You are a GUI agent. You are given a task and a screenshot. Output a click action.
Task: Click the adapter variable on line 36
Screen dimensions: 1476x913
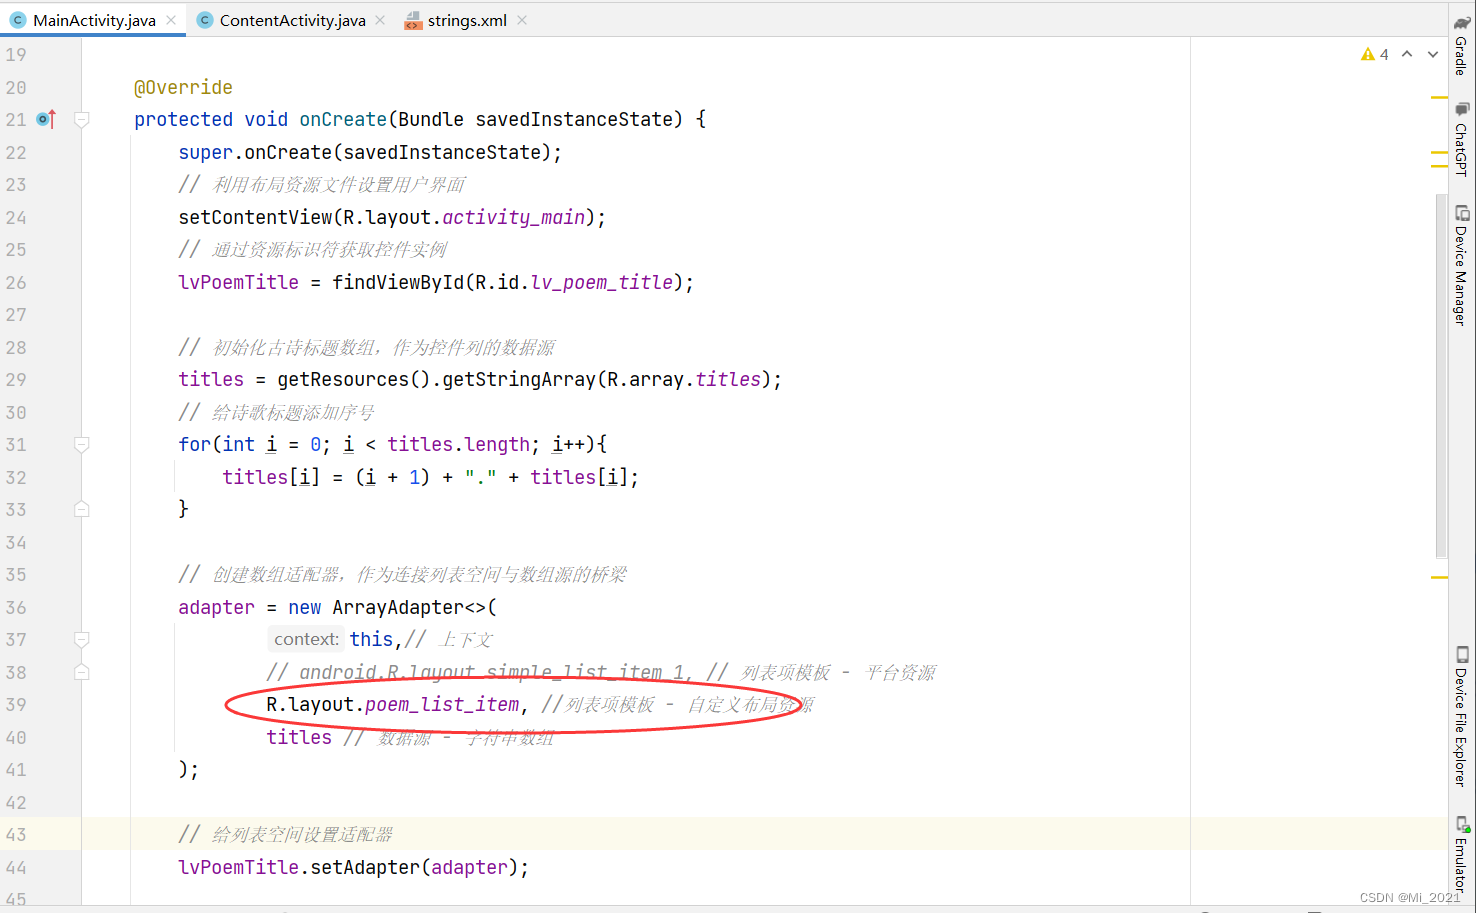pyautogui.click(x=216, y=607)
